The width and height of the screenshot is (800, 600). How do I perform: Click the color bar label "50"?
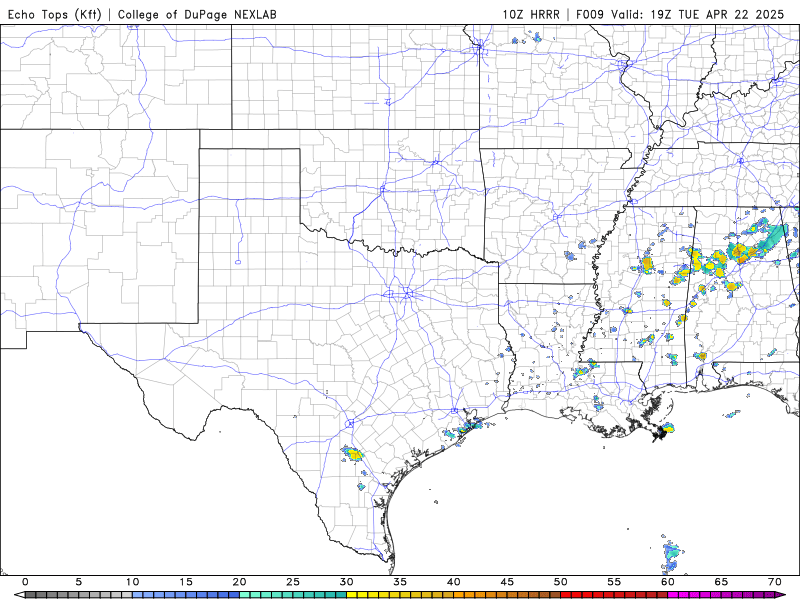(x=561, y=582)
